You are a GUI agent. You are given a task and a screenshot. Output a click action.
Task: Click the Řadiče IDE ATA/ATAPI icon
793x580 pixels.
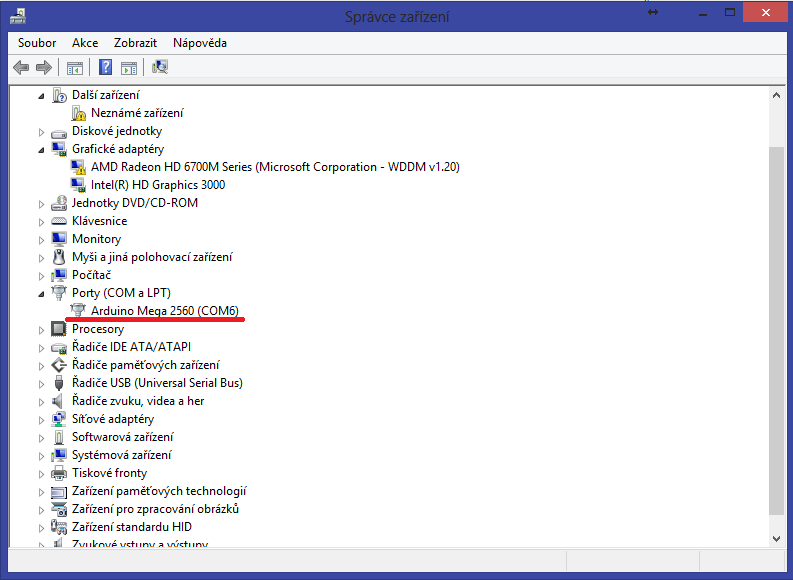[59, 347]
